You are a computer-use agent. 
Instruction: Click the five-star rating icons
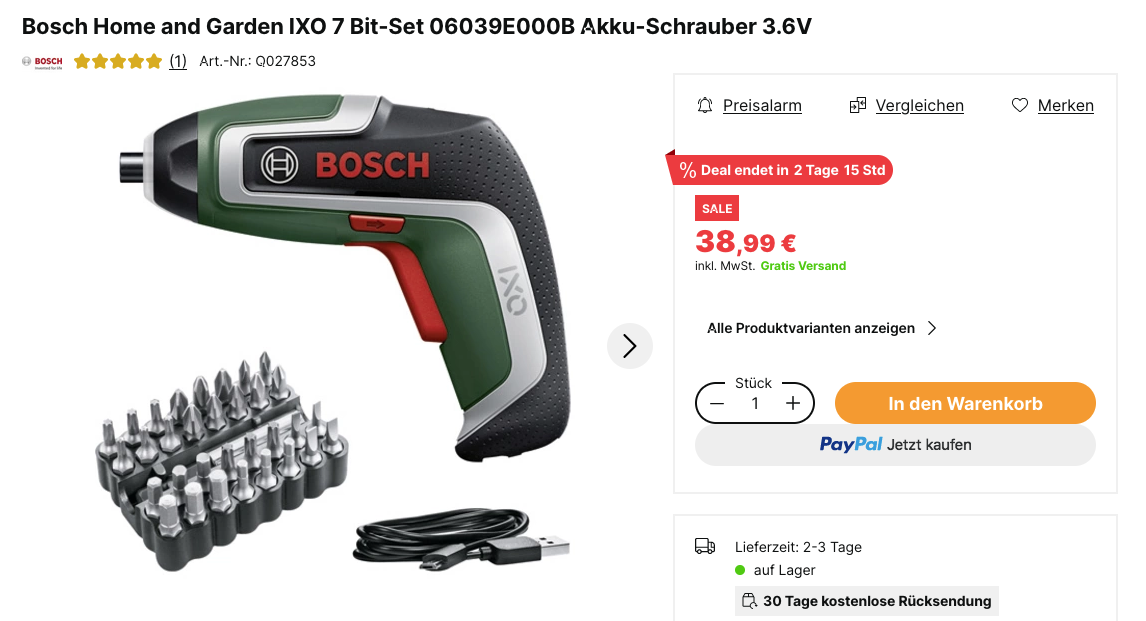(x=118, y=61)
